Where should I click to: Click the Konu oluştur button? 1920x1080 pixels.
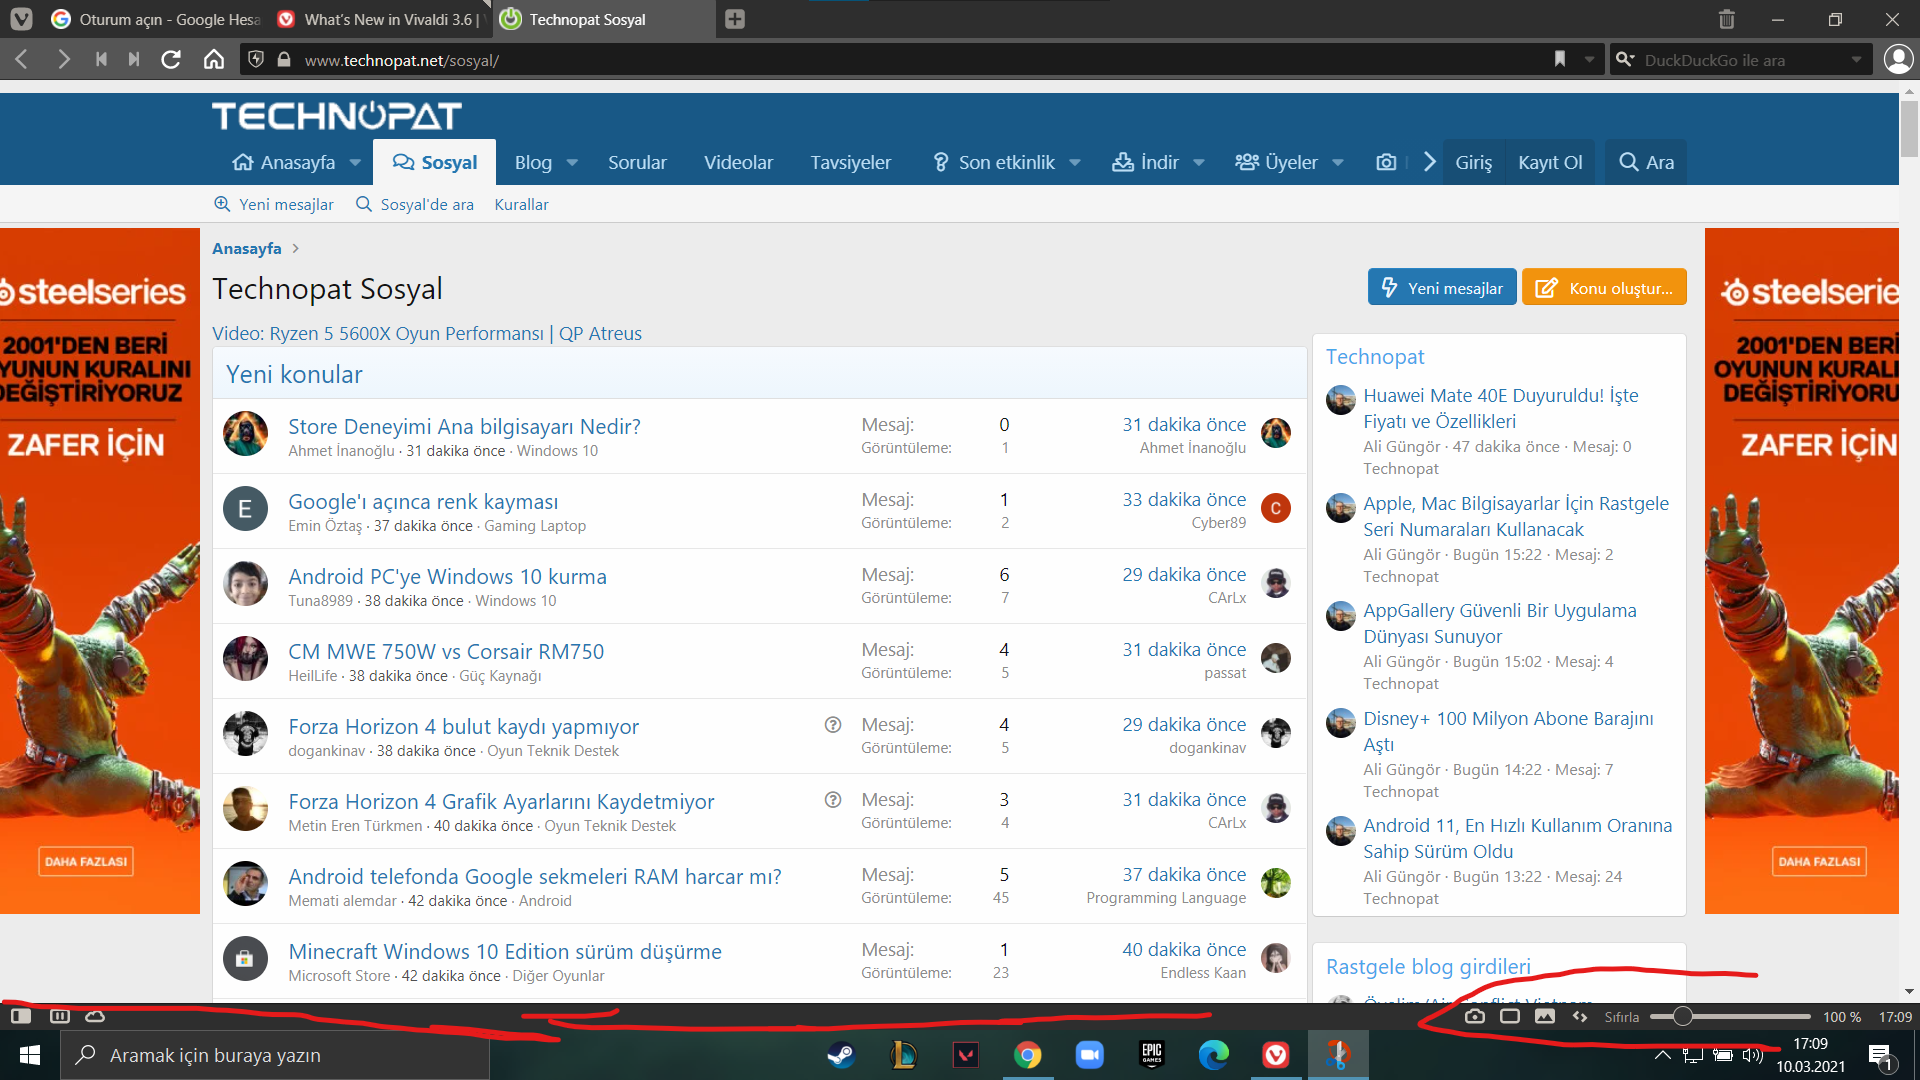coord(1604,288)
